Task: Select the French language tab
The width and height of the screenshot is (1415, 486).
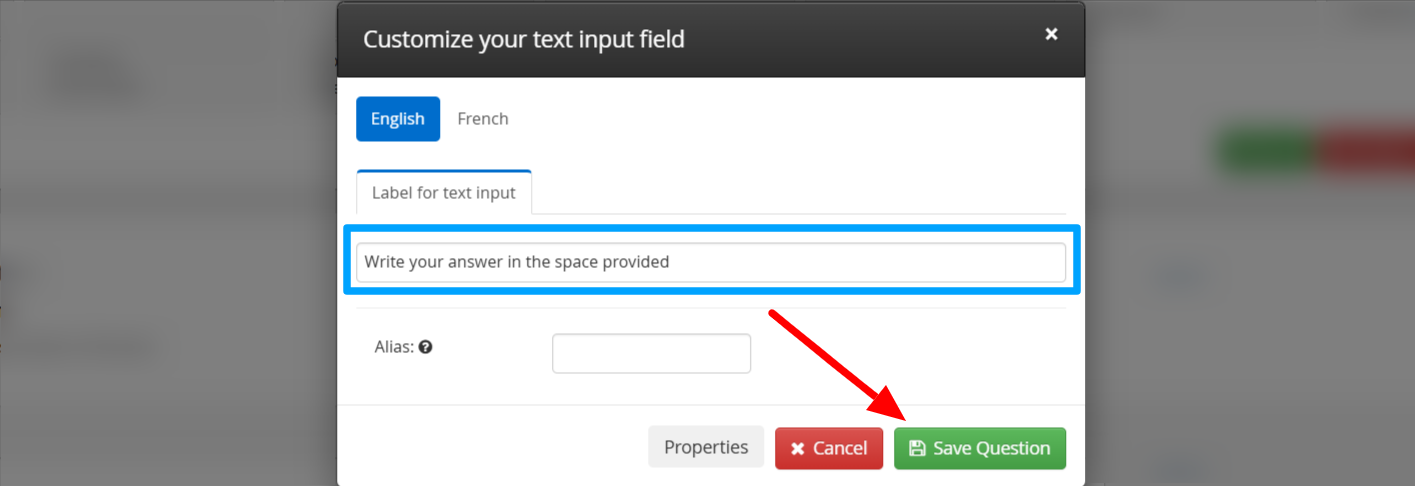Action: 483,119
